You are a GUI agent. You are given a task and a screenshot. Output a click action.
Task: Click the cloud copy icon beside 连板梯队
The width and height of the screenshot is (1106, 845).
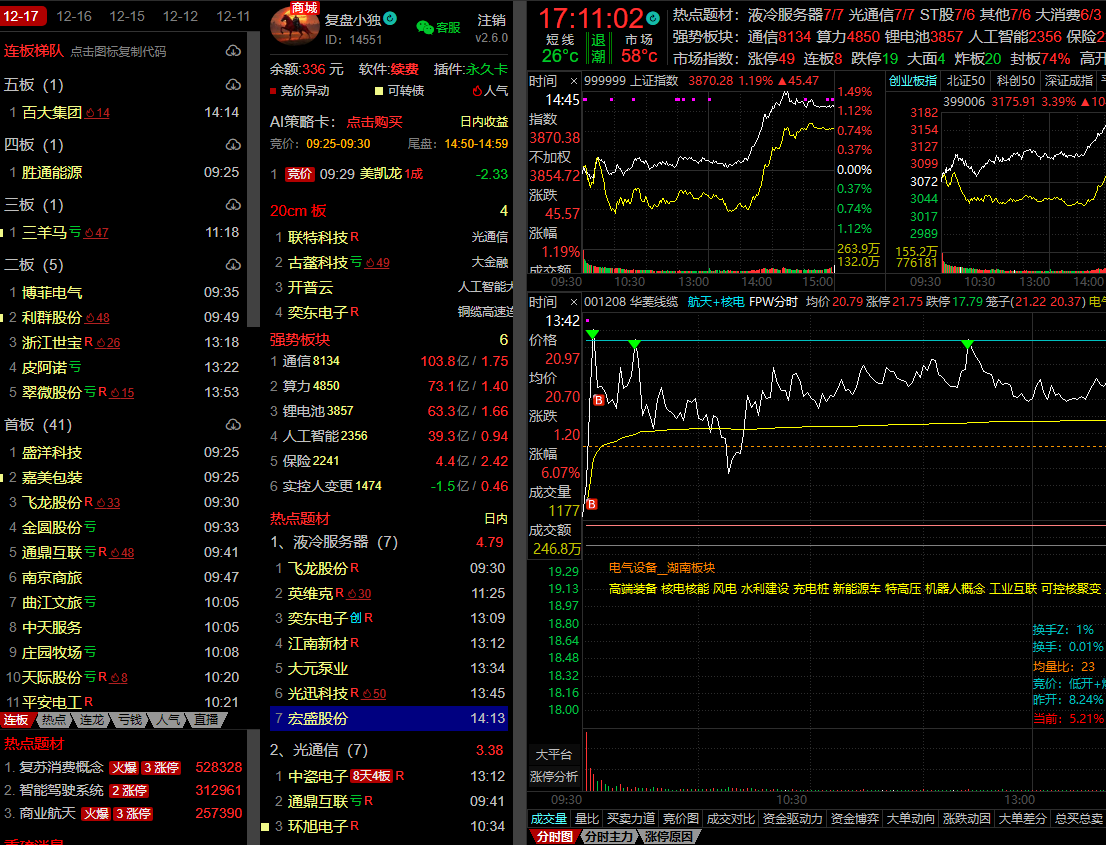coord(233,51)
